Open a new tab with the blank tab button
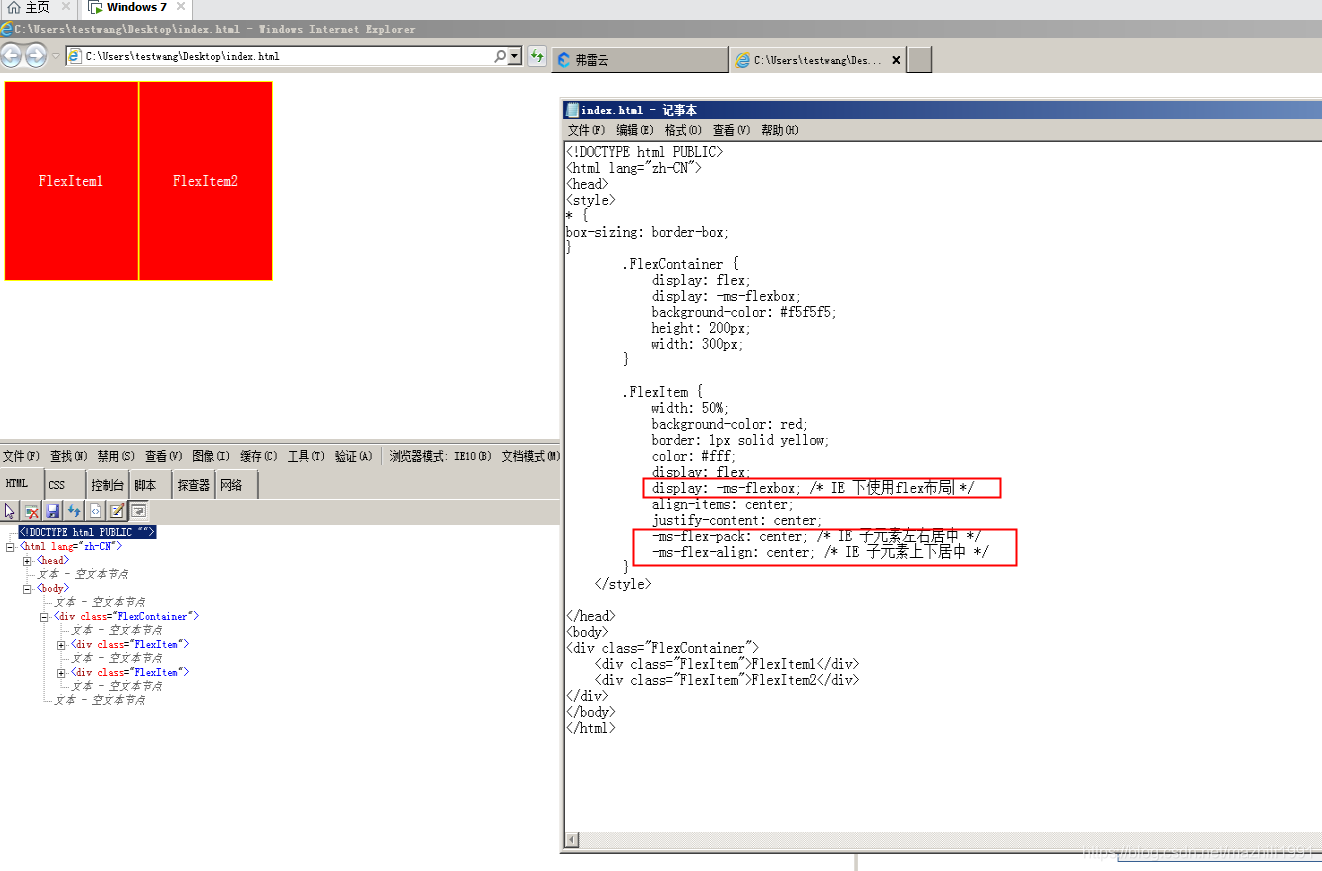This screenshot has height=871, width=1322. pyautogui.click(x=920, y=60)
